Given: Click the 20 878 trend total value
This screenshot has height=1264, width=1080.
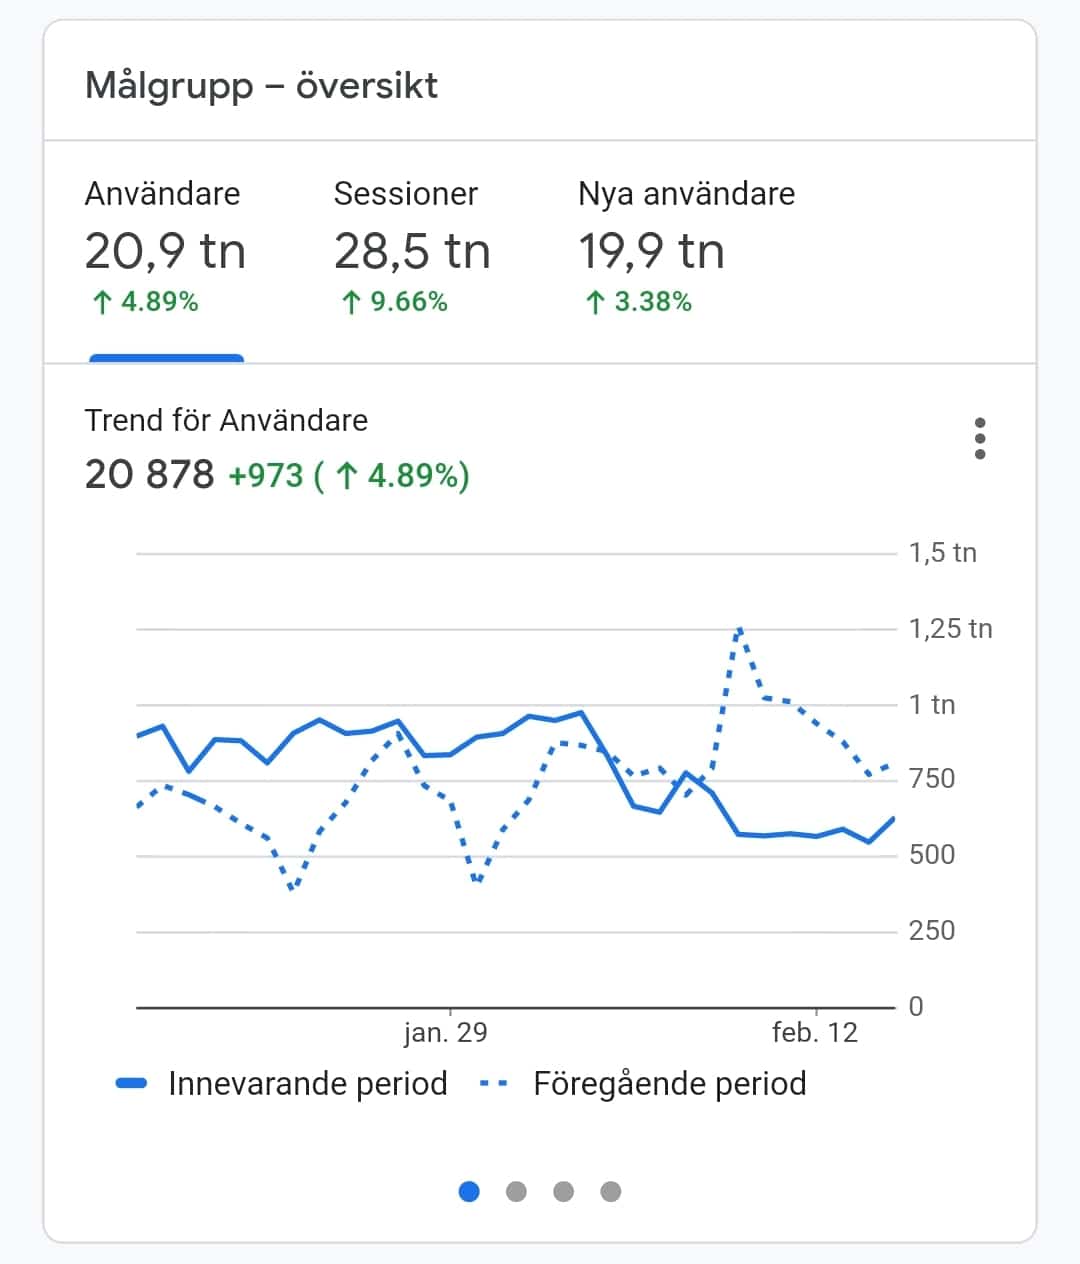Looking at the screenshot, I should [150, 474].
